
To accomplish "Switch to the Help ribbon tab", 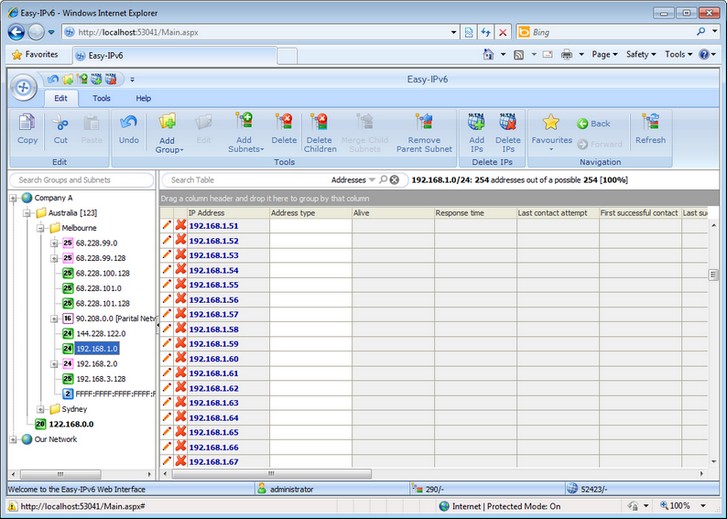I will (x=143, y=98).
